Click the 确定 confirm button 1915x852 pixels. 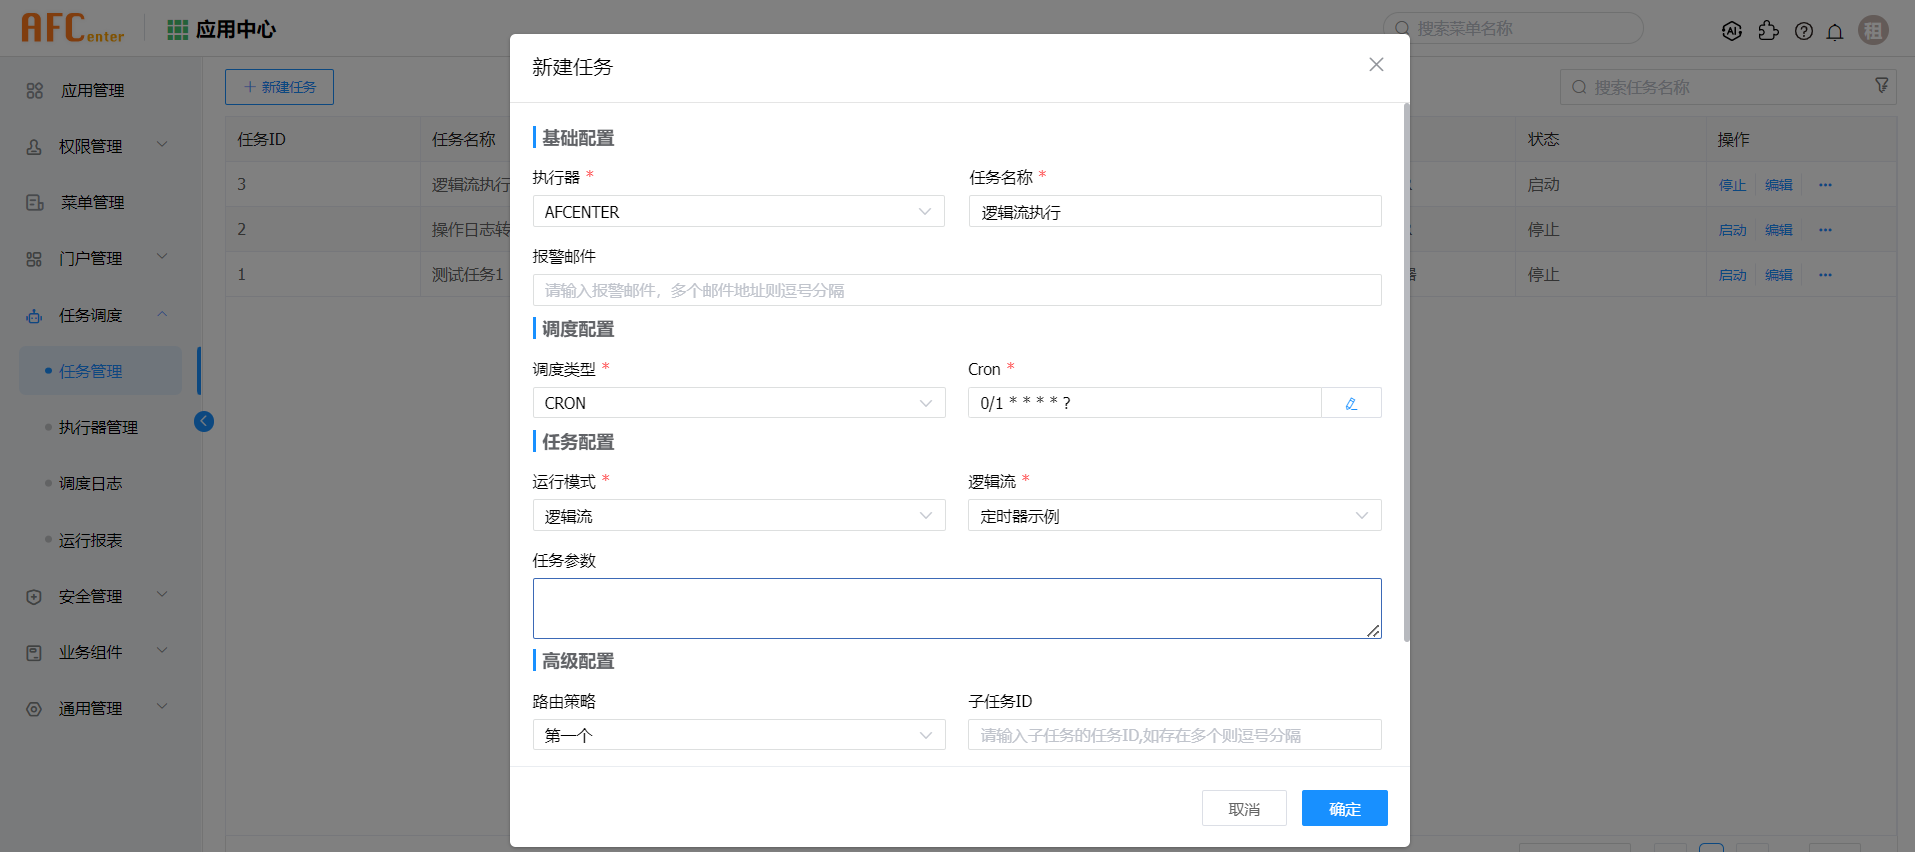tap(1344, 808)
